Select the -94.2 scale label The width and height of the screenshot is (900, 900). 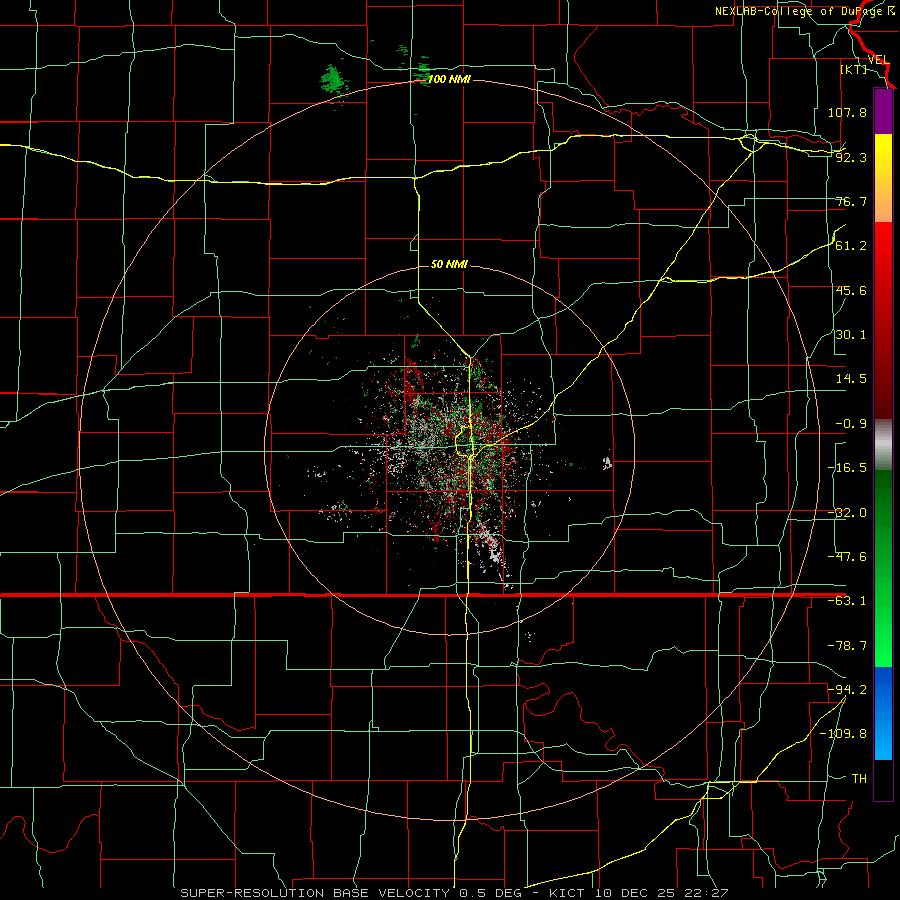pos(847,690)
